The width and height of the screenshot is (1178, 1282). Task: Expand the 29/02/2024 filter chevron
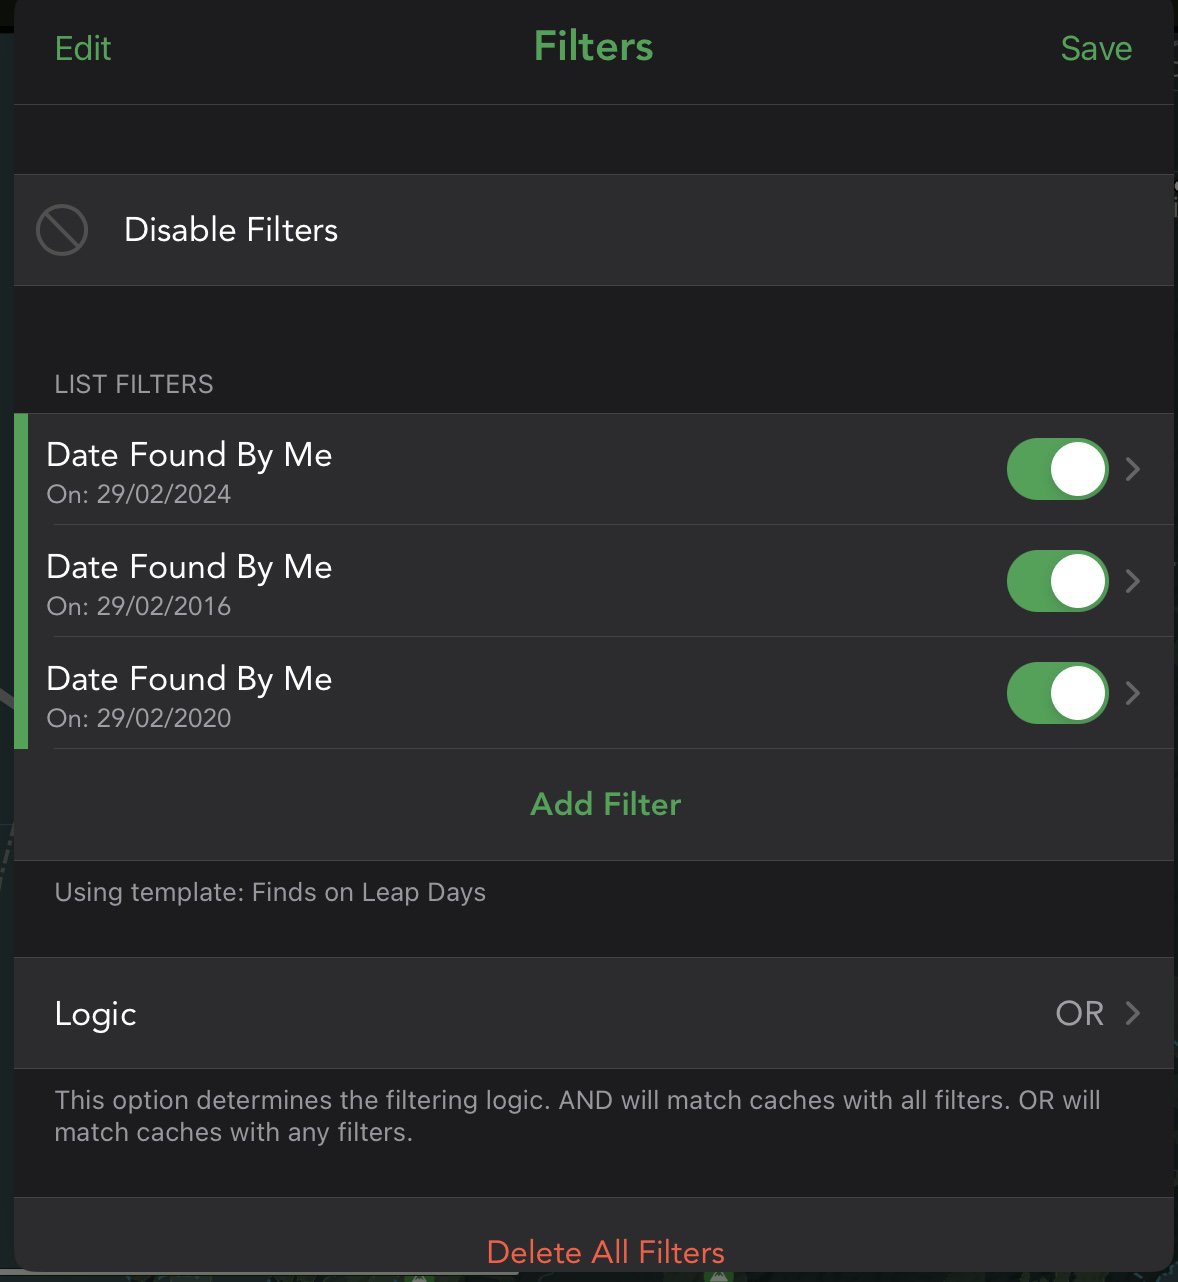pyautogui.click(x=1133, y=469)
